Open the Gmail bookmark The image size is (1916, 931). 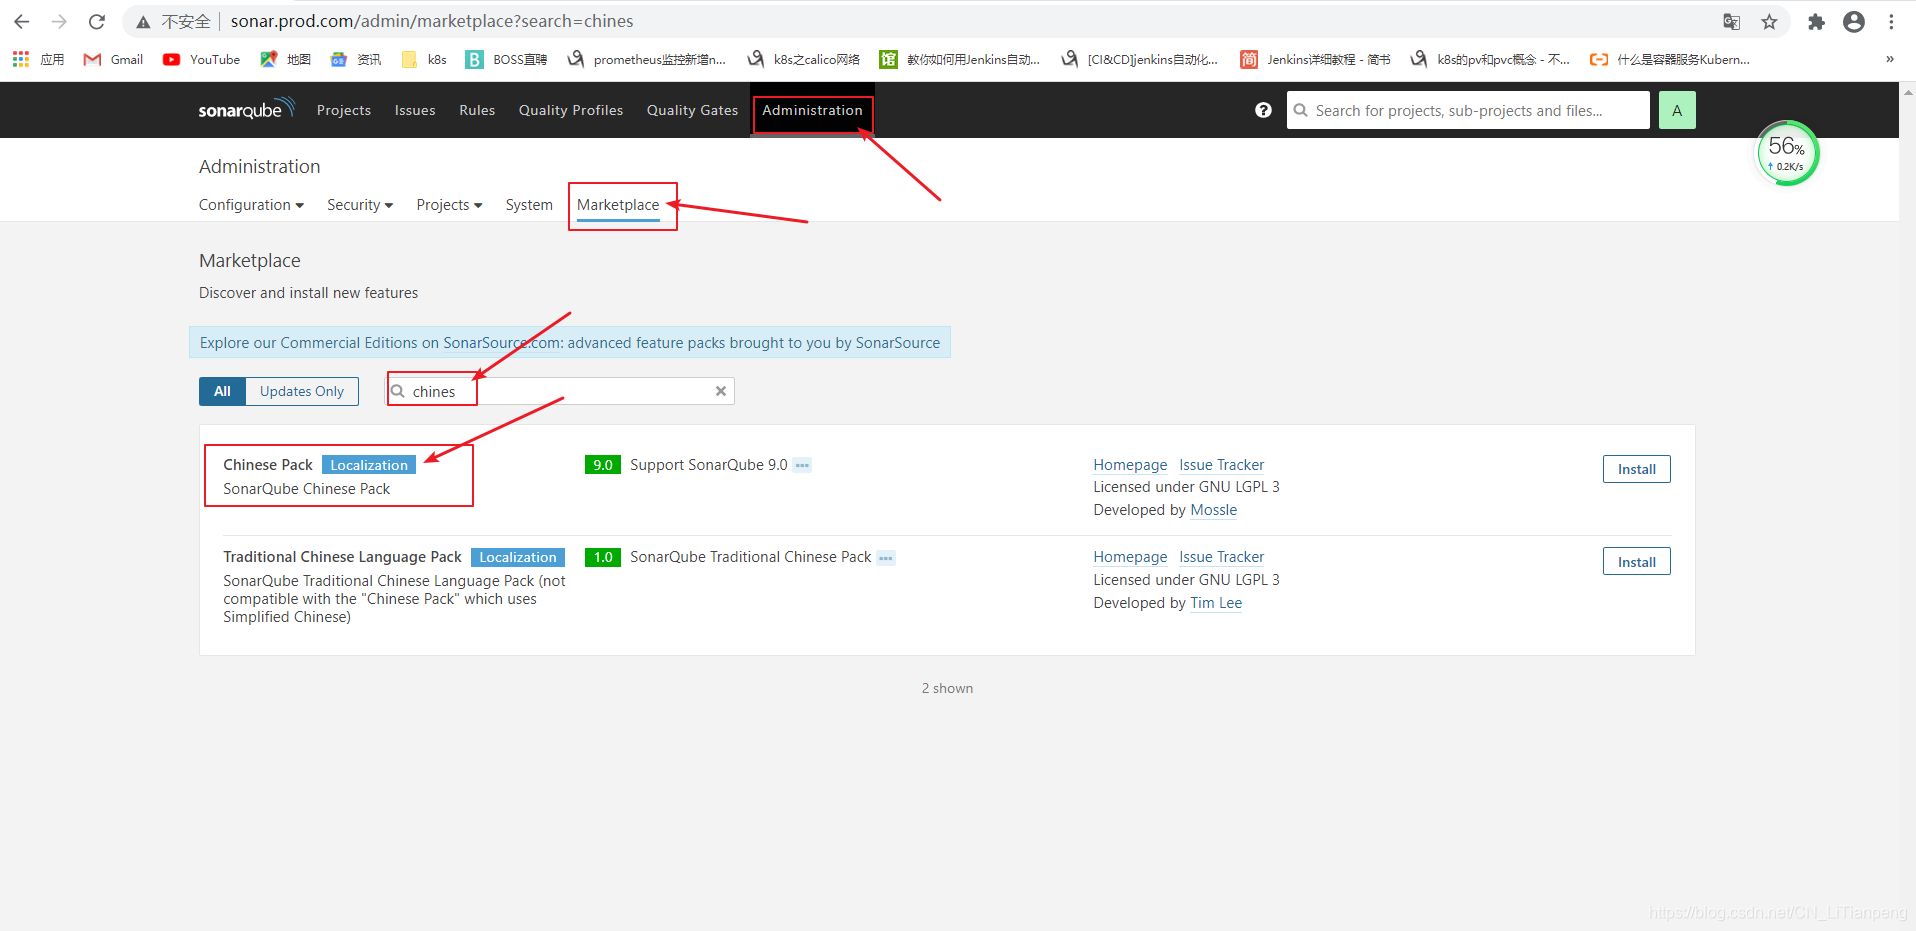113,59
